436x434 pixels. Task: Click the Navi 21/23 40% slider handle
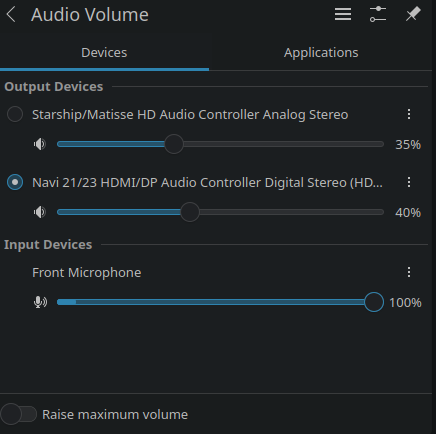pyautogui.click(x=190, y=212)
